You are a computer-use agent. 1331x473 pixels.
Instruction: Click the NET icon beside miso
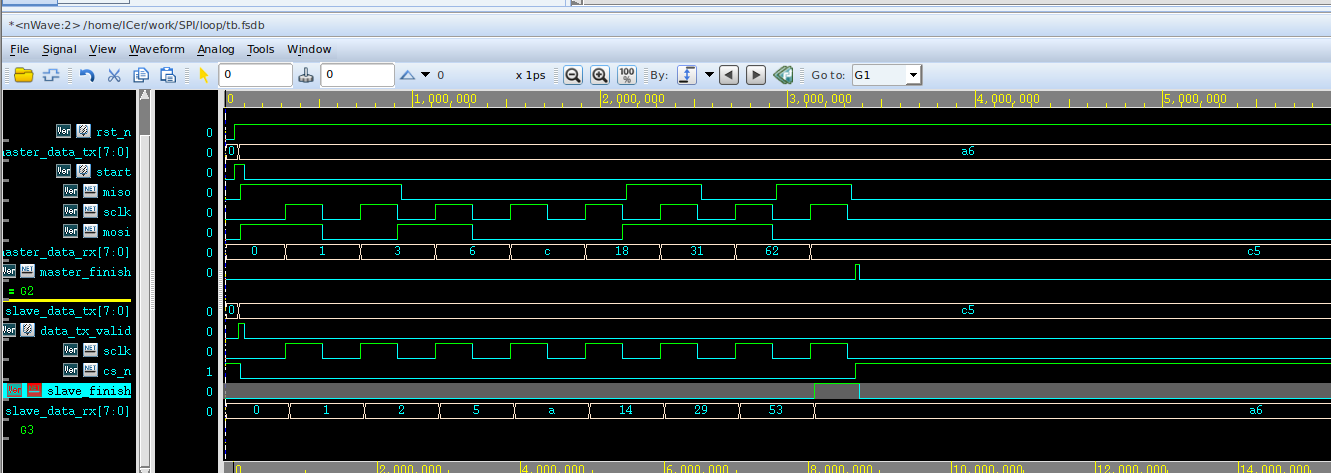point(89,192)
